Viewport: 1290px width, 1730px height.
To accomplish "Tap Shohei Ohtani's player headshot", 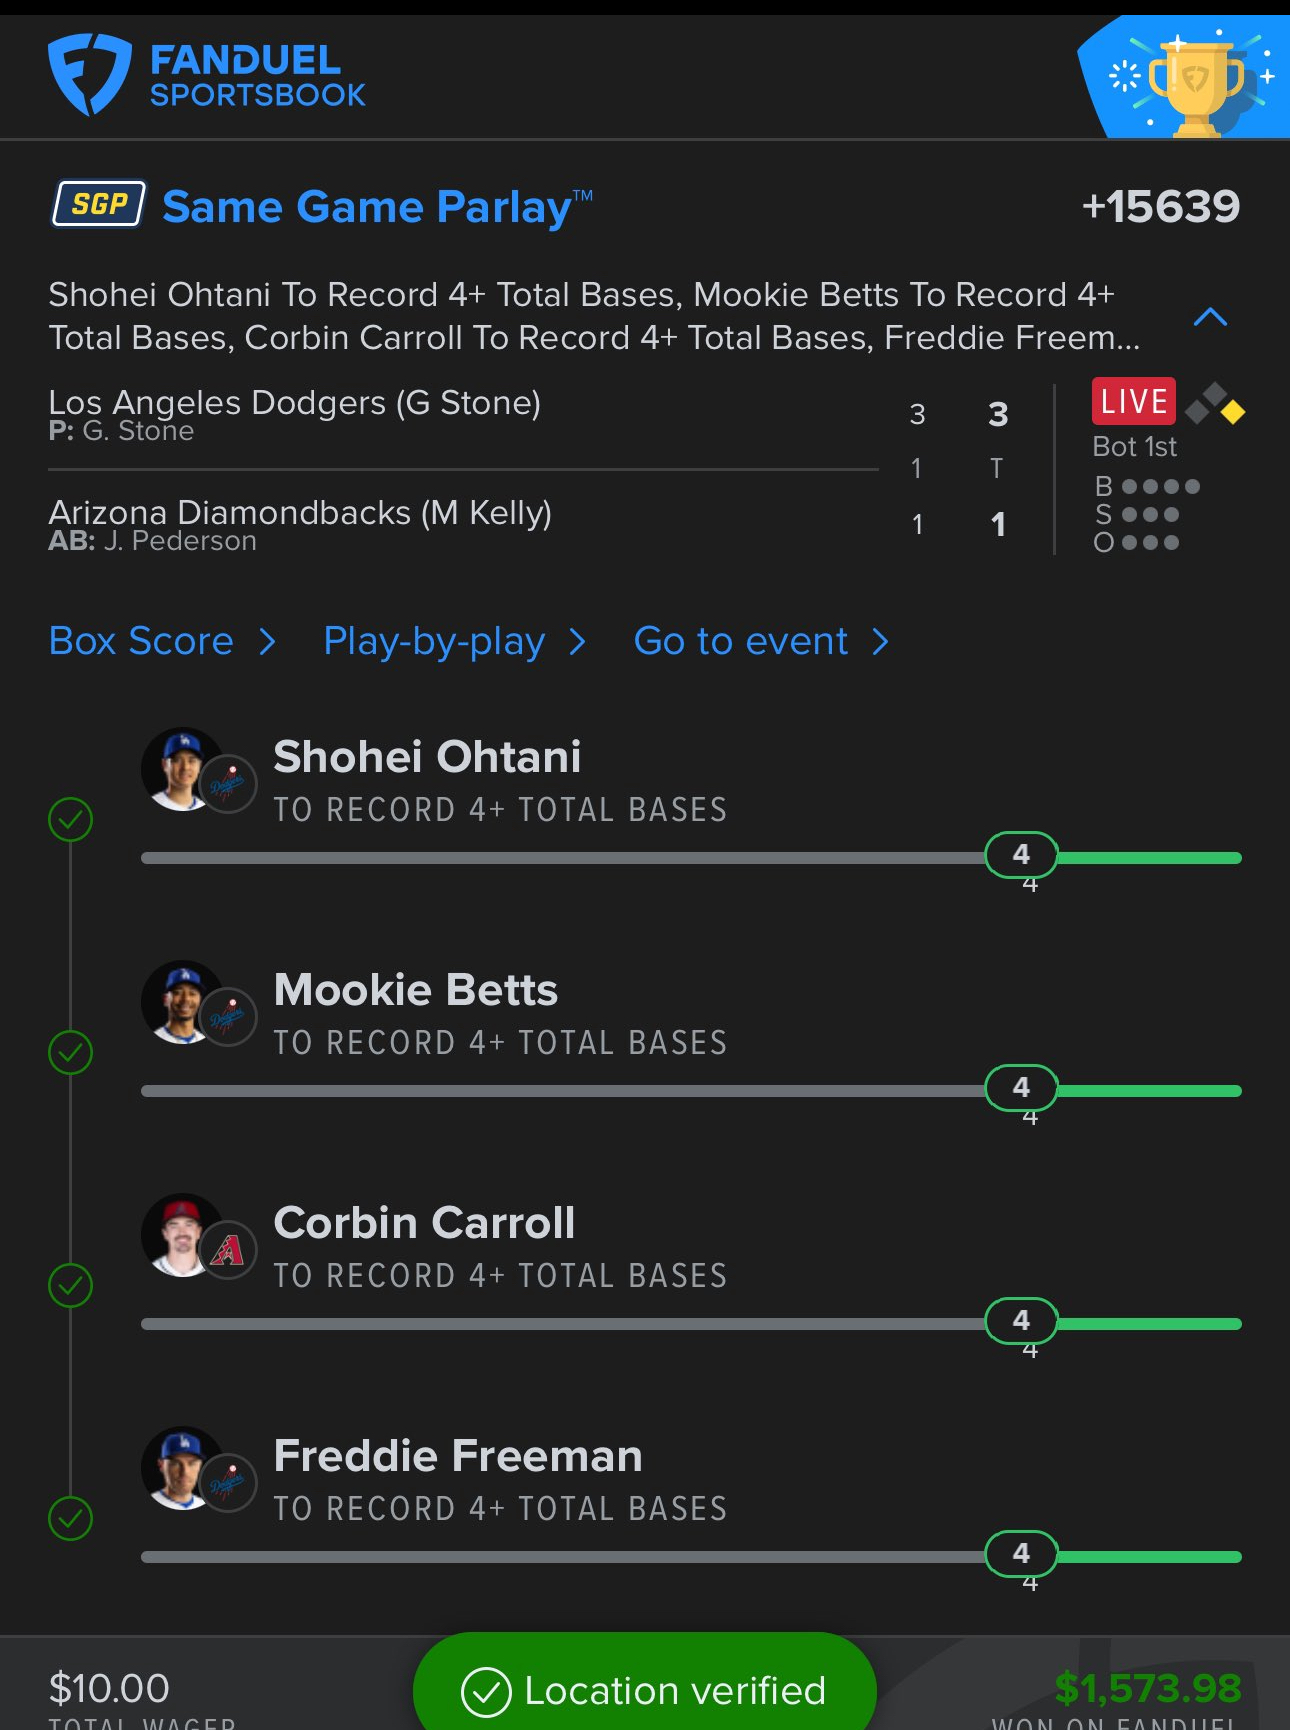I will (x=182, y=768).
